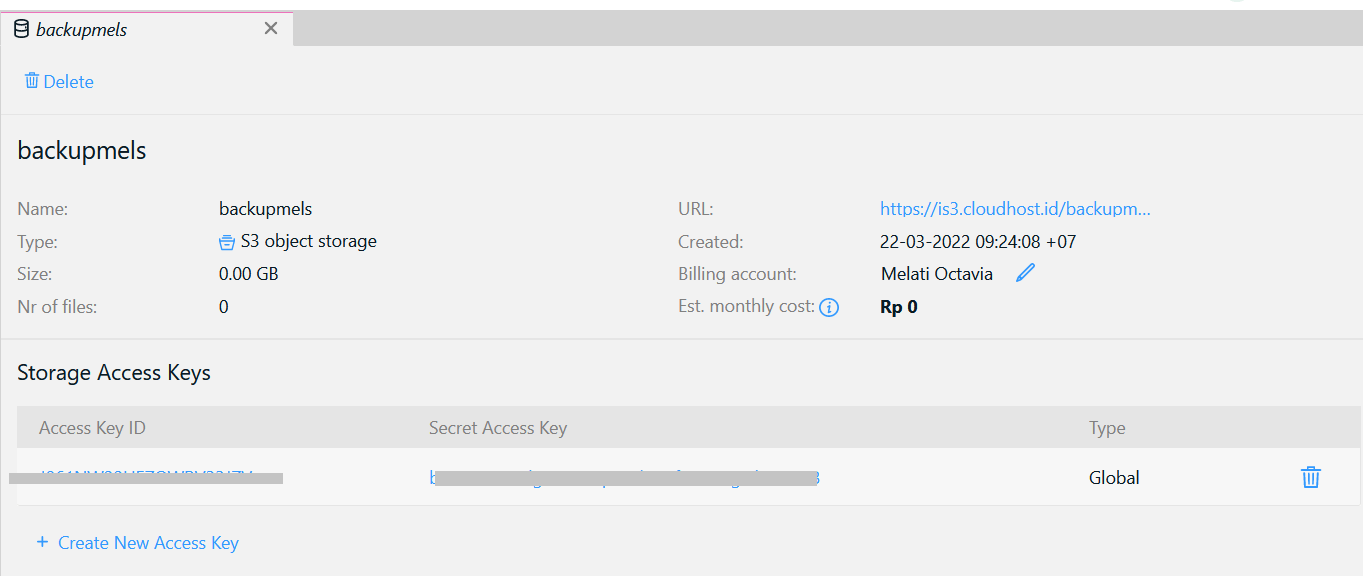The image size is (1363, 576).
Task: Click the plus icon for new access key
Action: 42,542
